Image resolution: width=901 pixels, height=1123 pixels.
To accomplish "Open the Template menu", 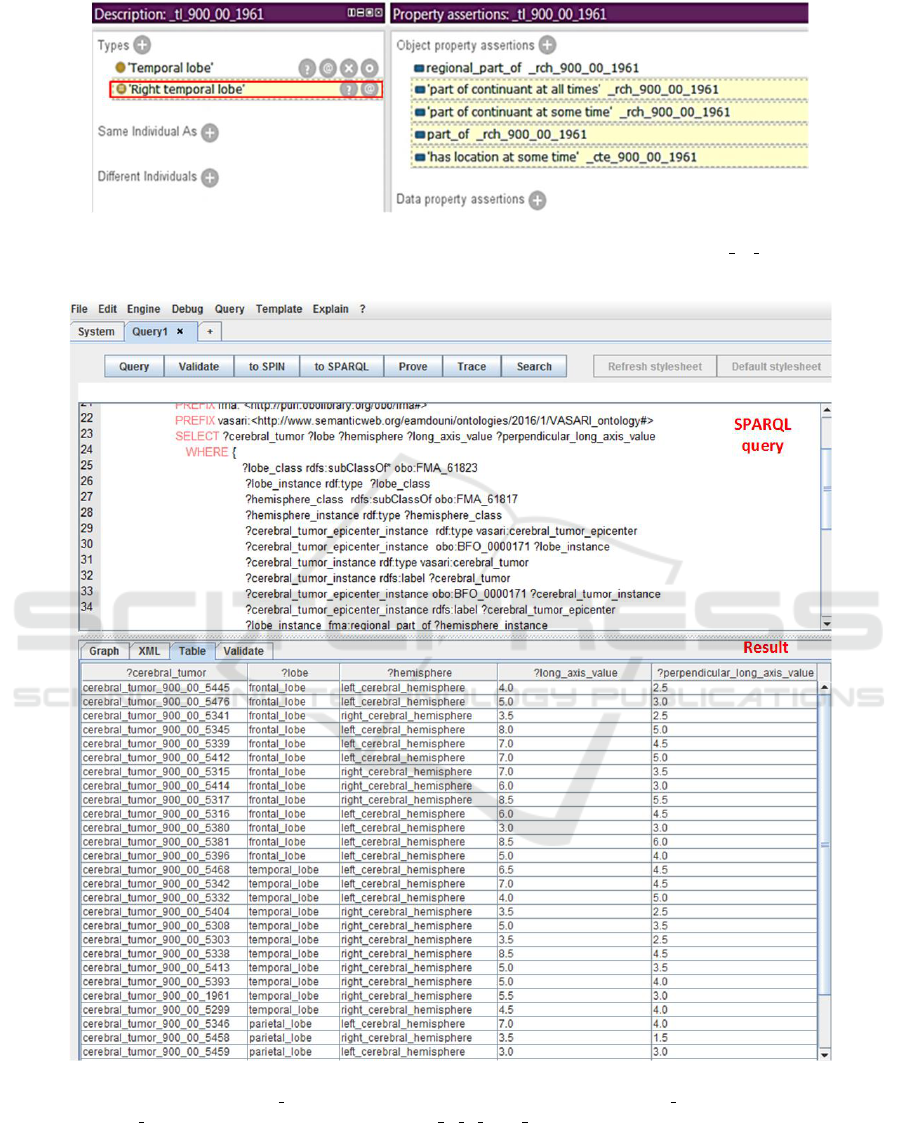I will coord(278,309).
